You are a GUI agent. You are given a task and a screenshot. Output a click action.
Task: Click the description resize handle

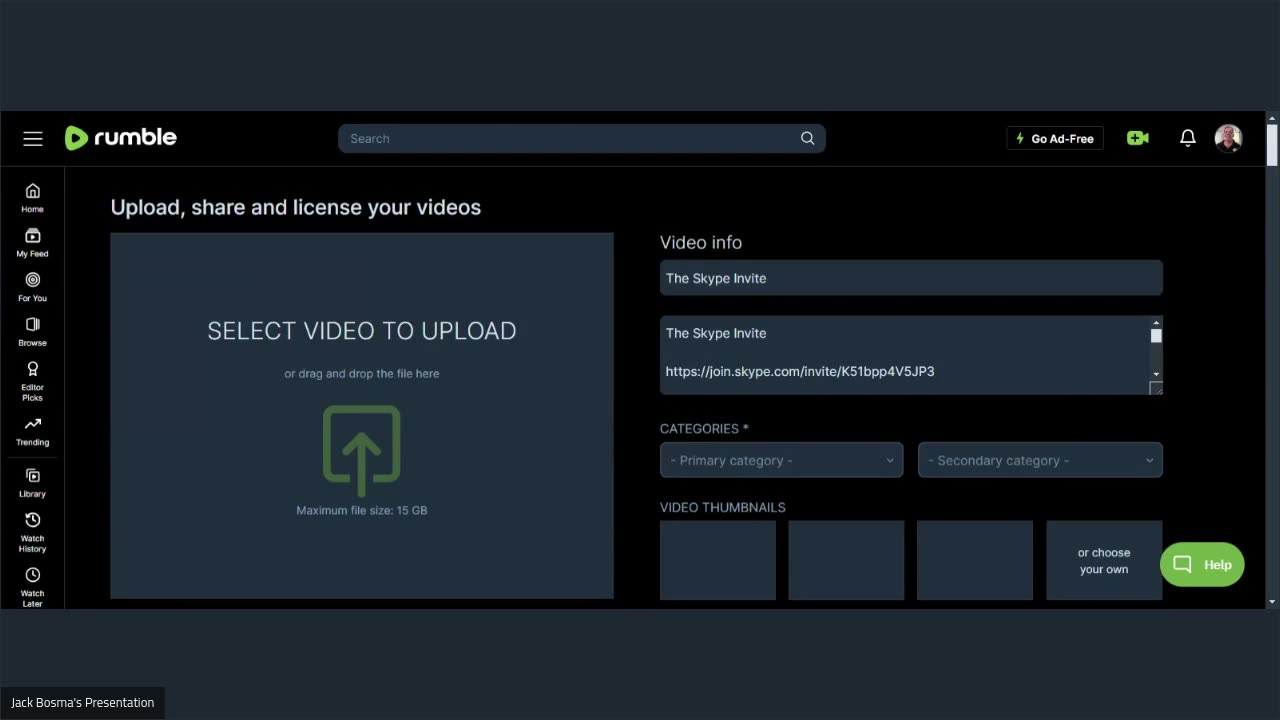pyautogui.click(x=1156, y=388)
